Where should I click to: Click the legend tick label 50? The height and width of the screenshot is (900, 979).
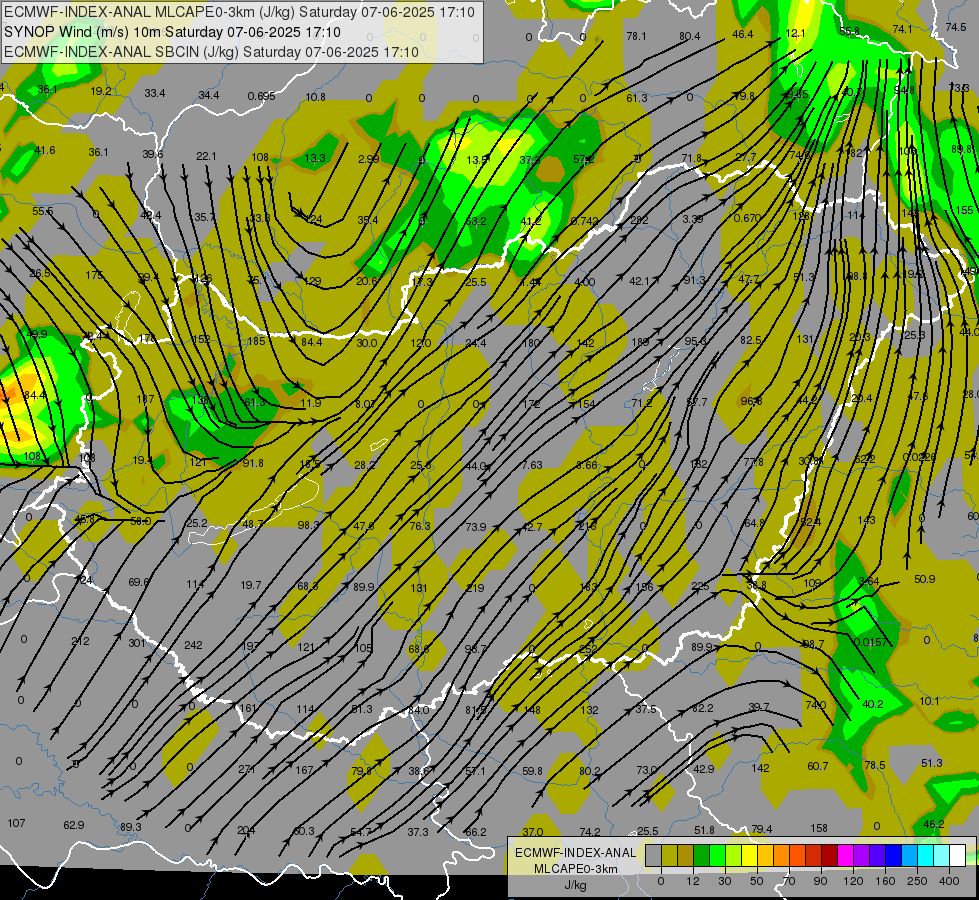757,881
